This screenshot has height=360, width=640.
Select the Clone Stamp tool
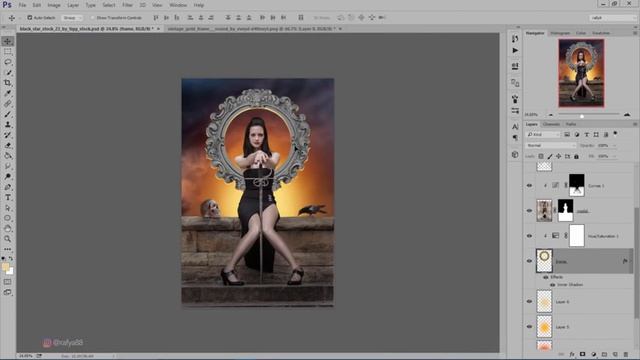[8, 124]
